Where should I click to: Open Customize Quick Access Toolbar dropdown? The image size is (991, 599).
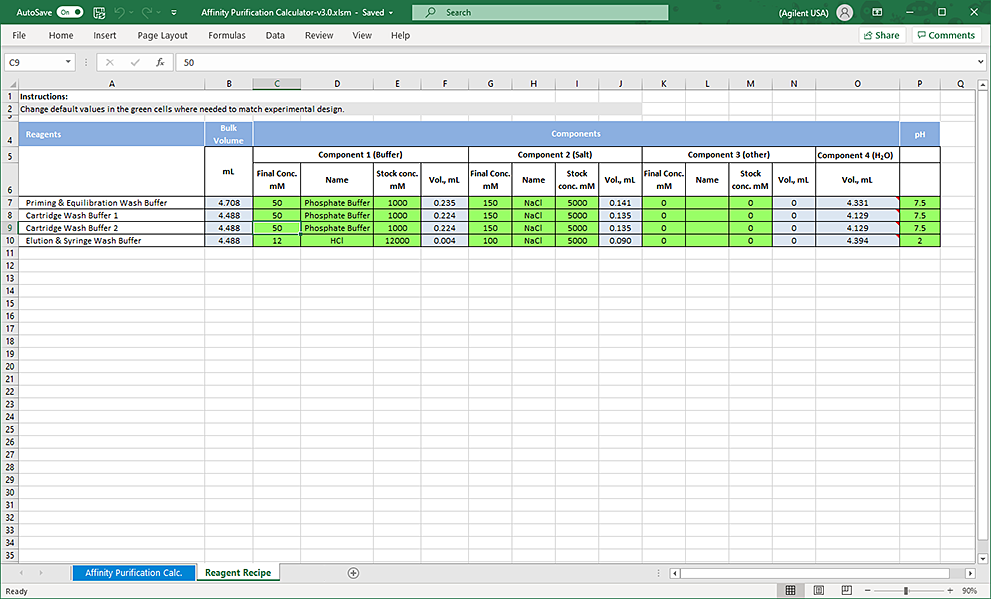tap(174, 13)
